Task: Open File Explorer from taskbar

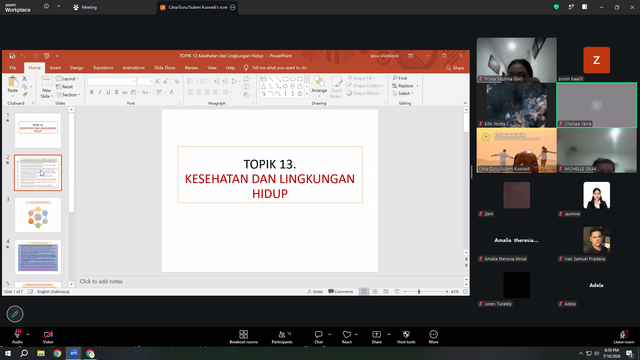Action: pos(41,353)
